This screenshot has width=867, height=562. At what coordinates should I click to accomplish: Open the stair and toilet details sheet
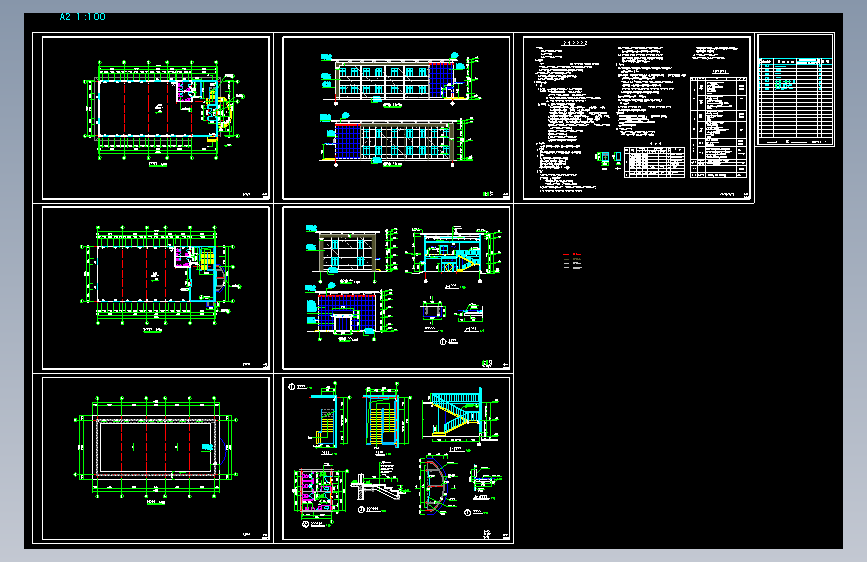[396, 459]
